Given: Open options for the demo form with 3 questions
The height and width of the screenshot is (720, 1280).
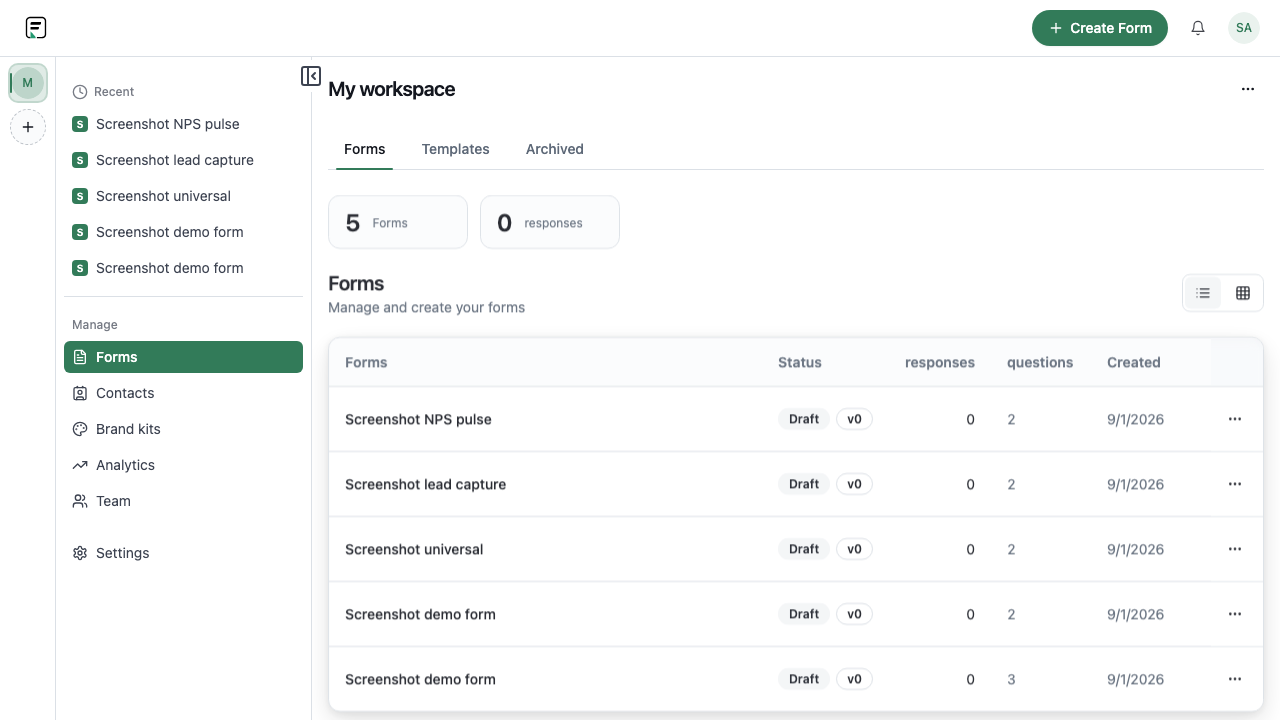Looking at the screenshot, I should [1235, 679].
